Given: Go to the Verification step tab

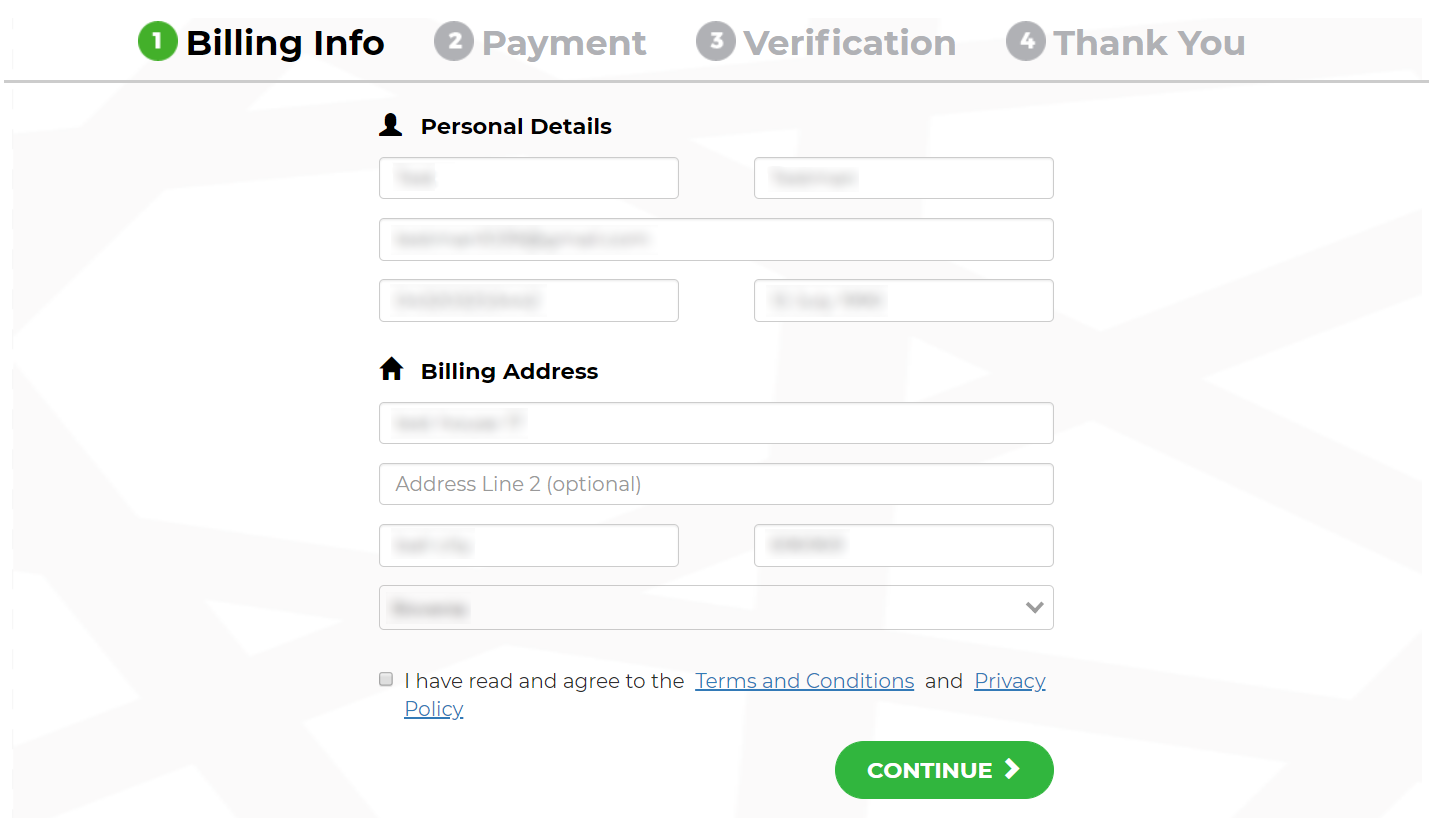Looking at the screenshot, I should 827,42.
